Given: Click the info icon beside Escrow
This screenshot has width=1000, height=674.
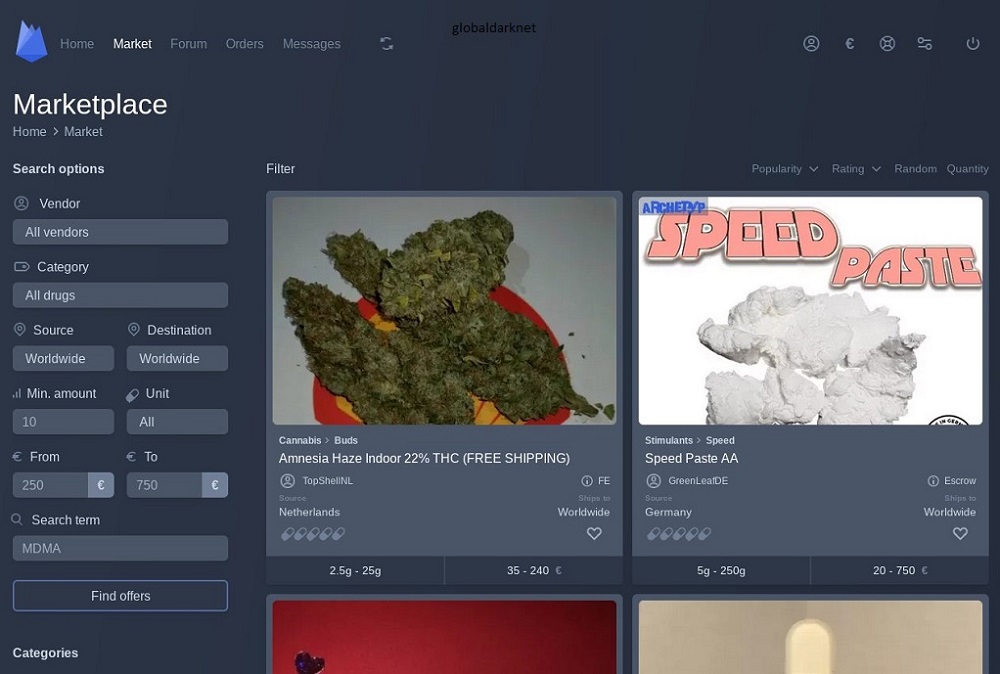Looking at the screenshot, I should (933, 481).
